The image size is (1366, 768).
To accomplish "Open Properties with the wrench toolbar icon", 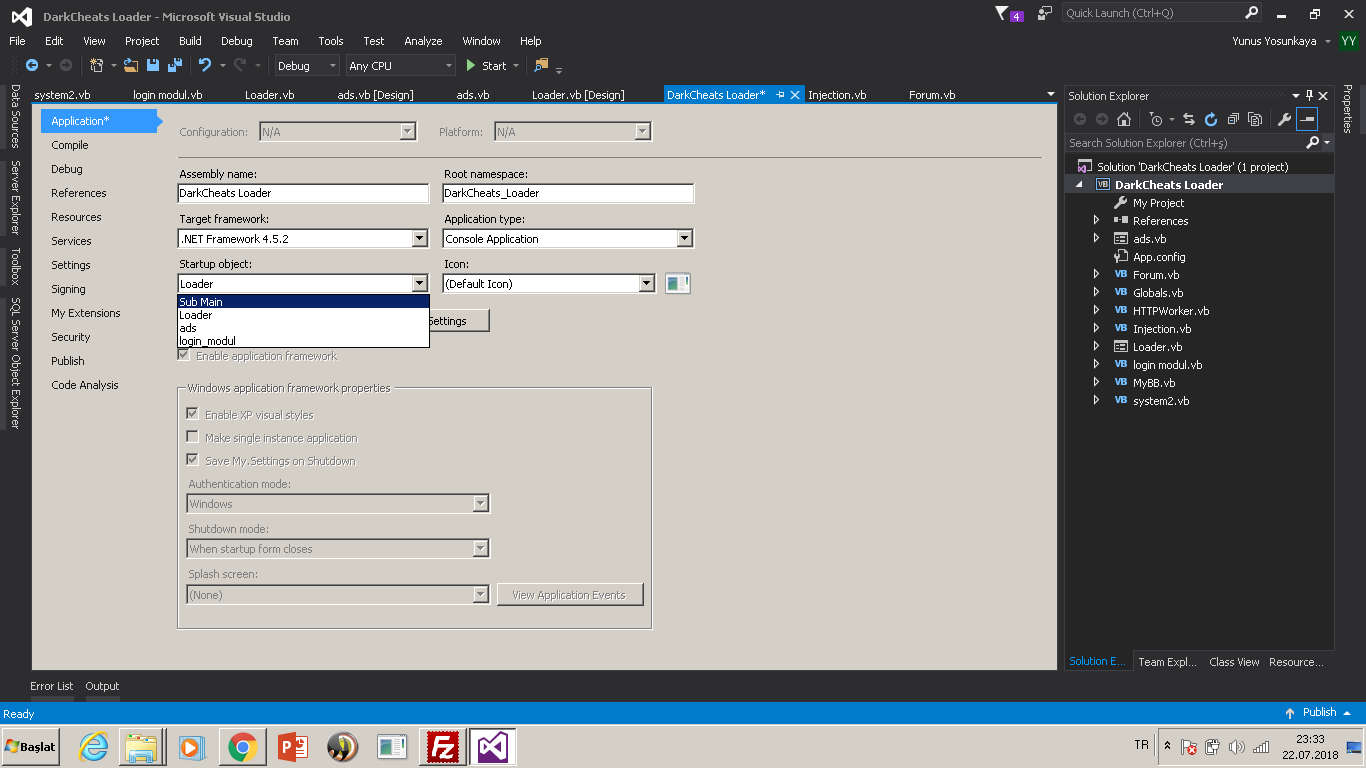I will 1285,119.
